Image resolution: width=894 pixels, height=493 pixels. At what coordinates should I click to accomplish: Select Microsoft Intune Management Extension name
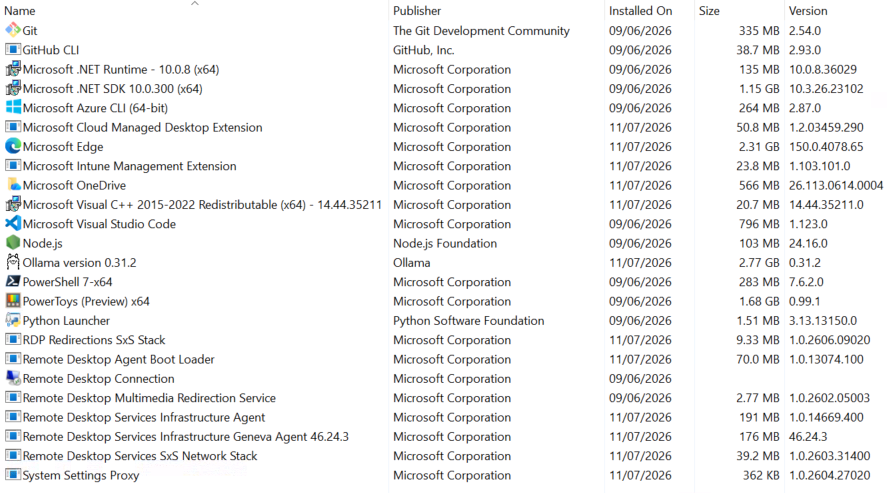click(129, 166)
